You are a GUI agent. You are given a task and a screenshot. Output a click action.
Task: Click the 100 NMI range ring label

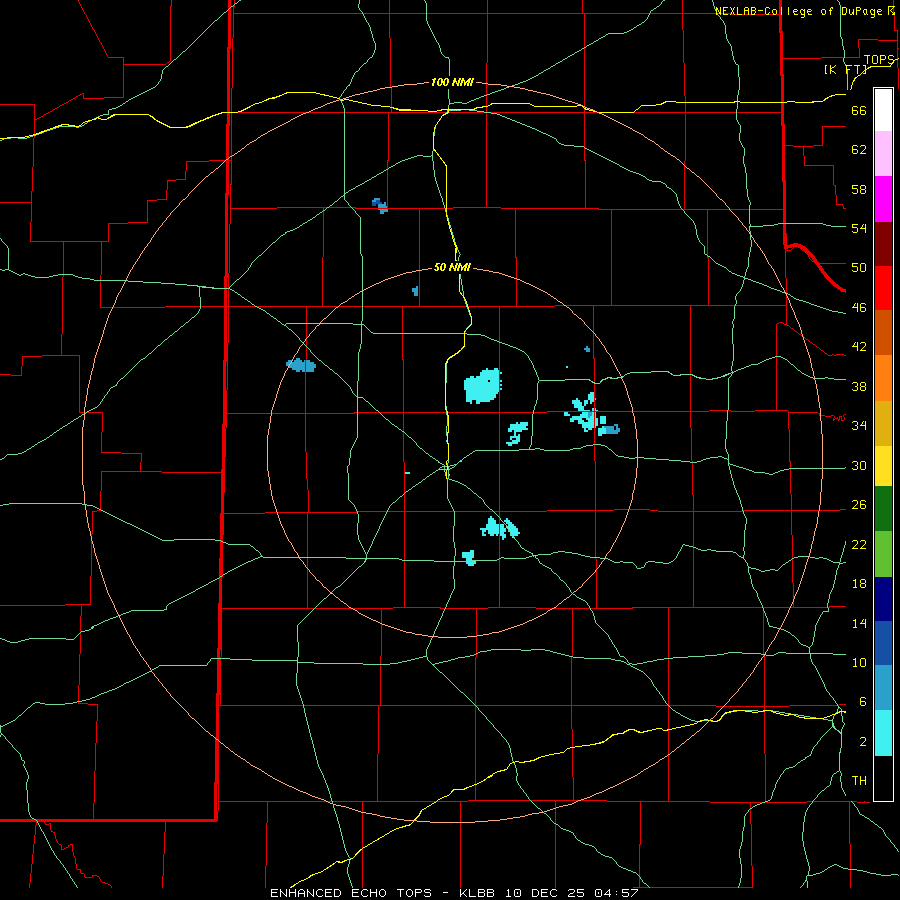point(452,83)
